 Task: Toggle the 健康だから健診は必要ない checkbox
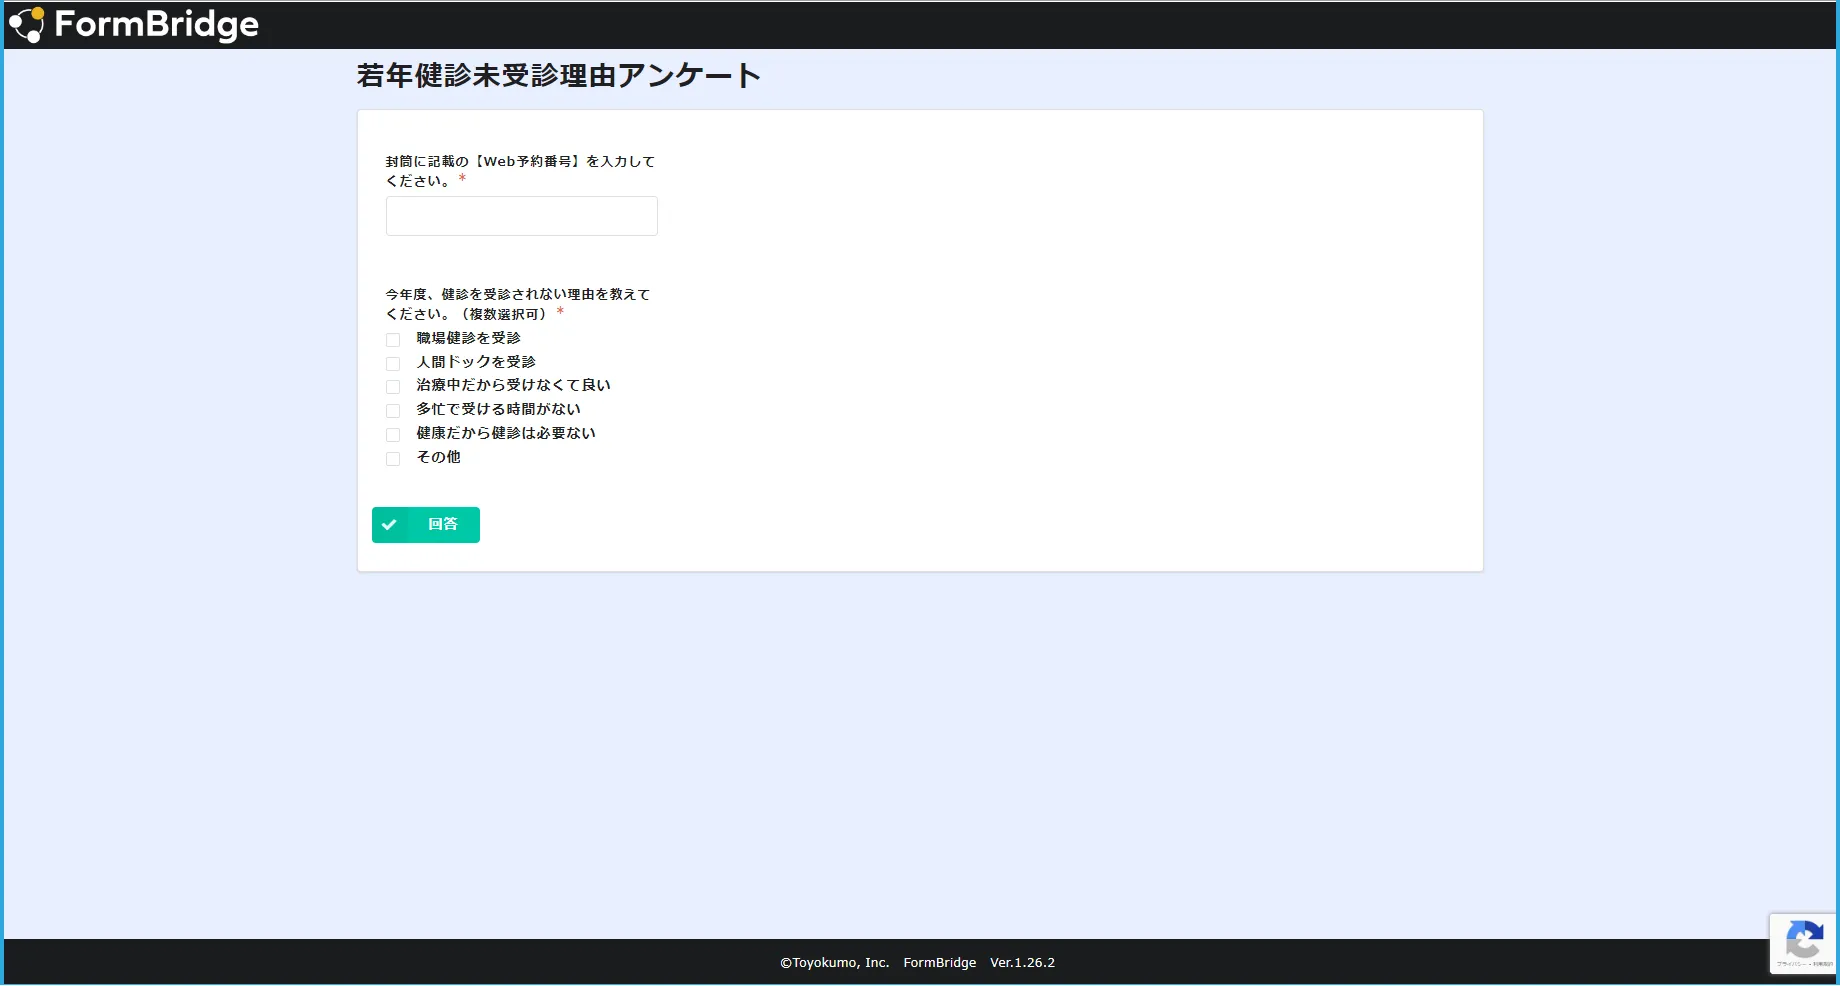point(393,435)
